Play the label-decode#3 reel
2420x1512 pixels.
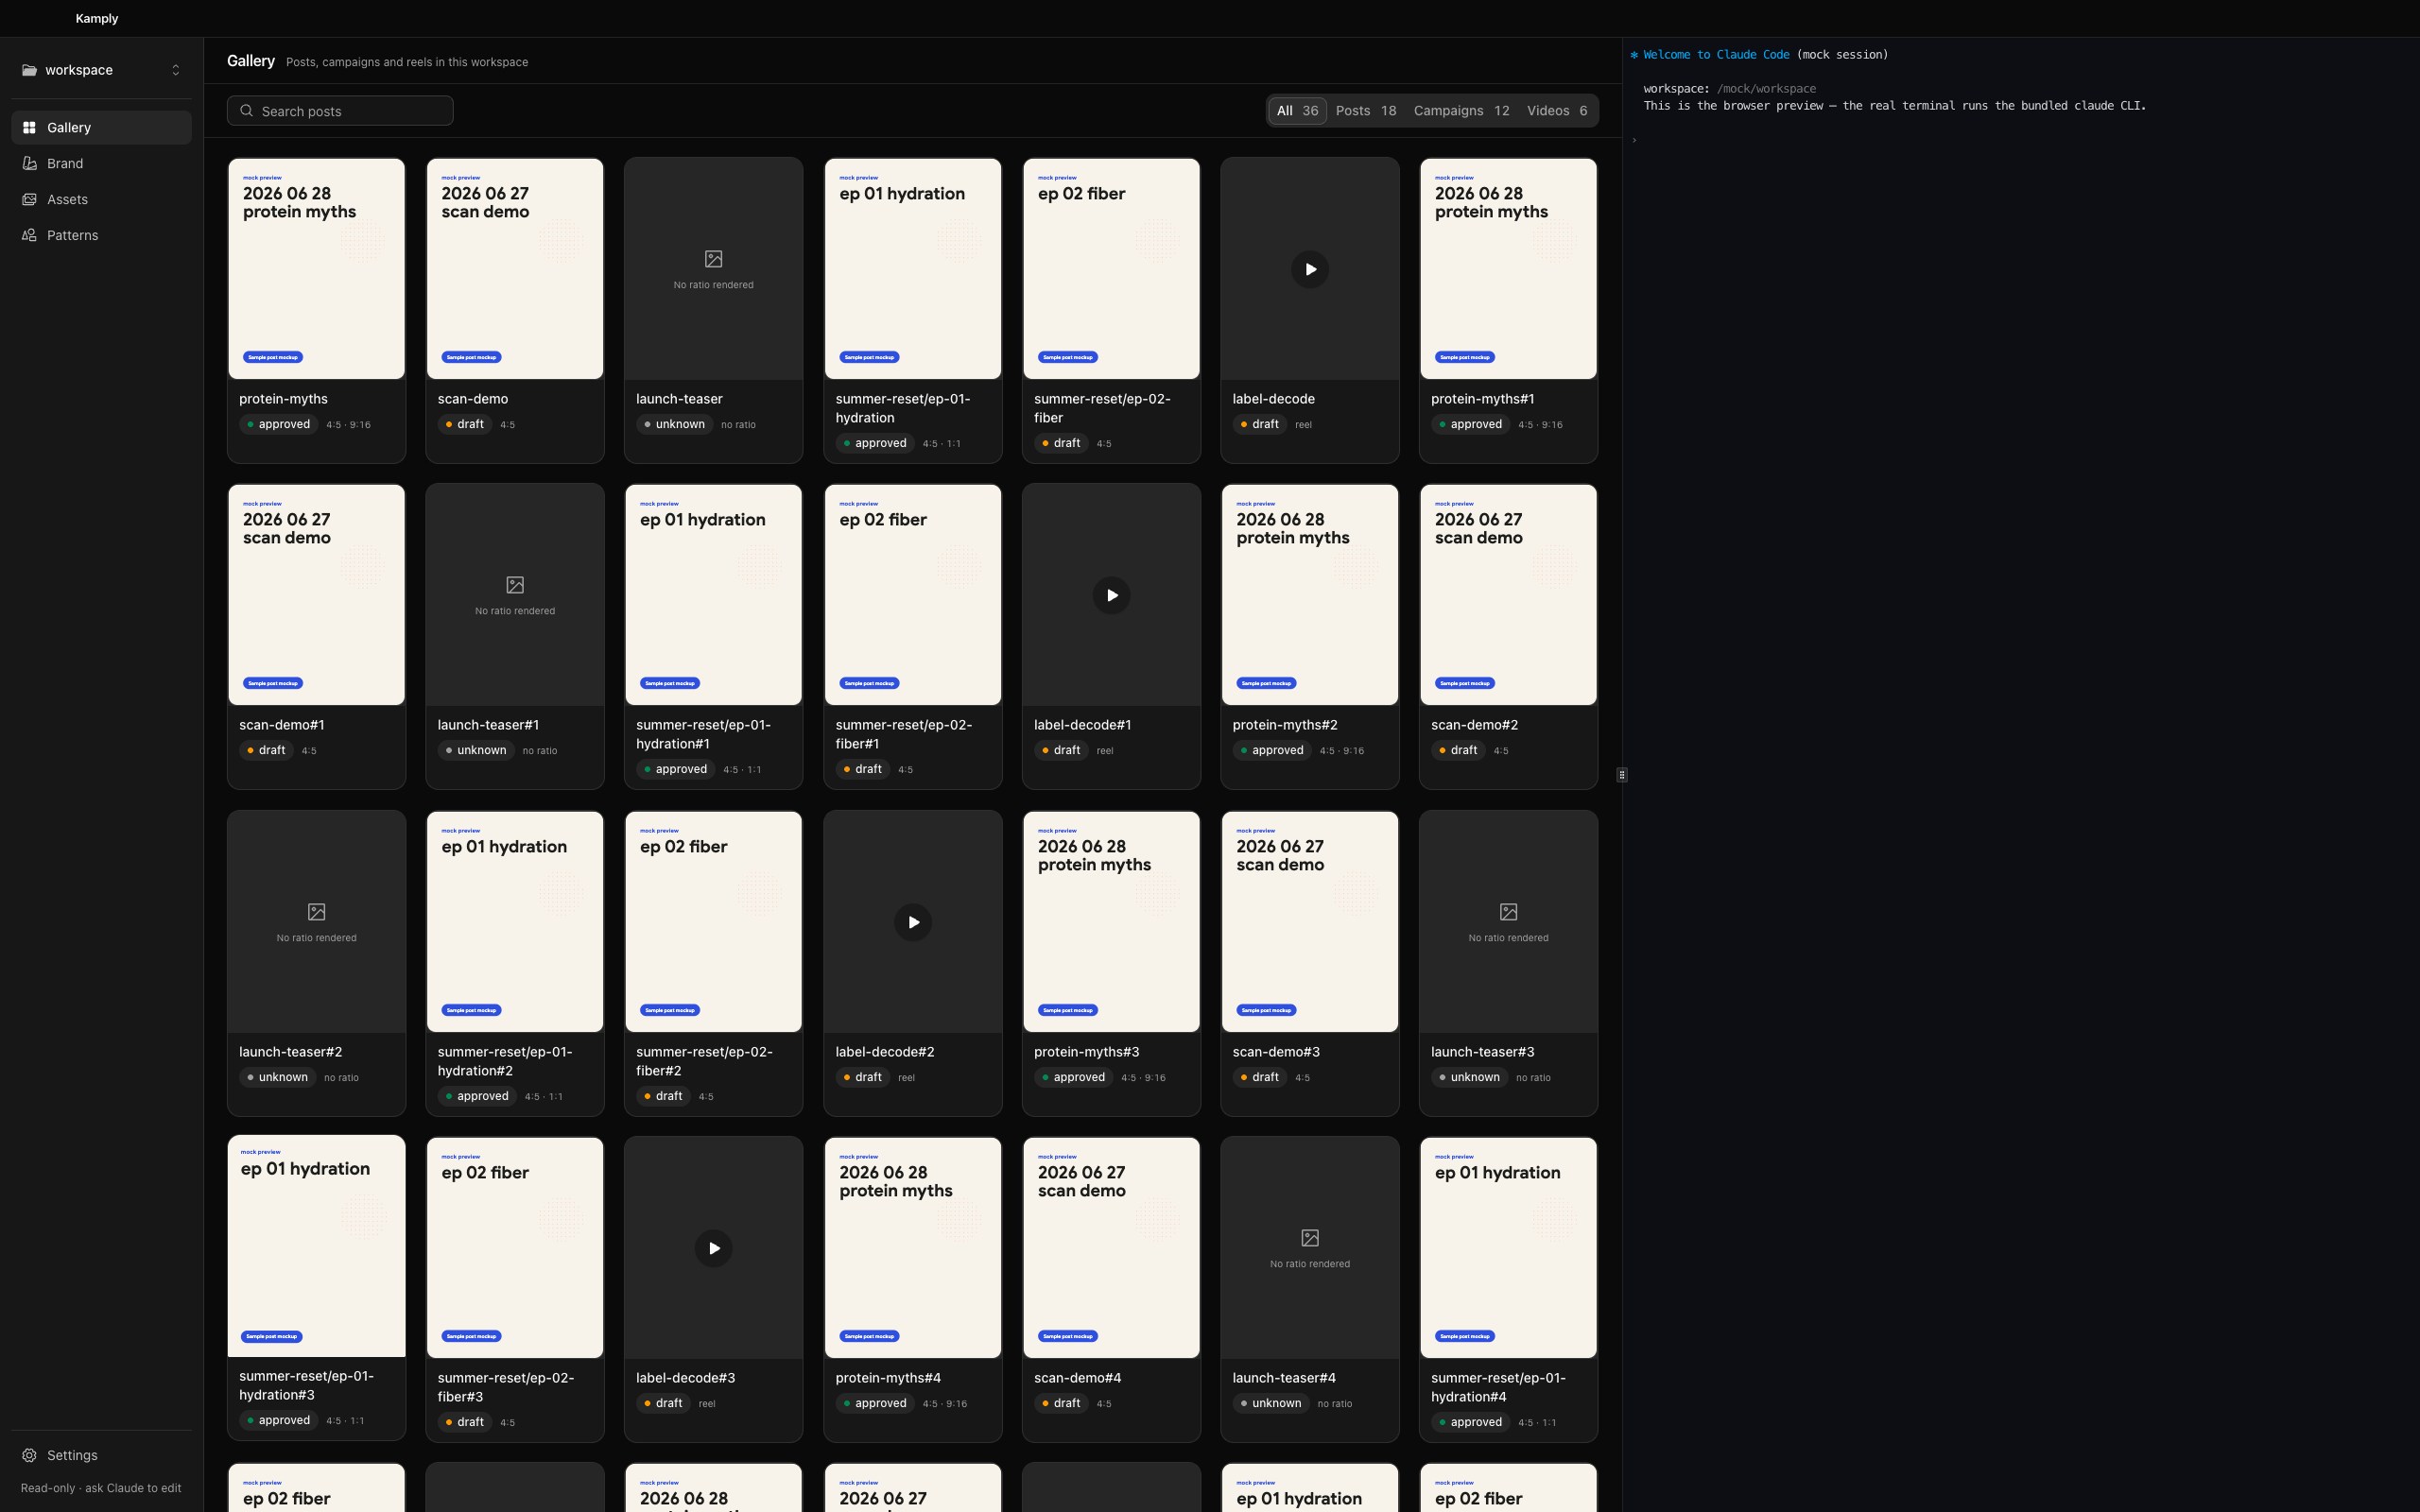pos(714,1248)
